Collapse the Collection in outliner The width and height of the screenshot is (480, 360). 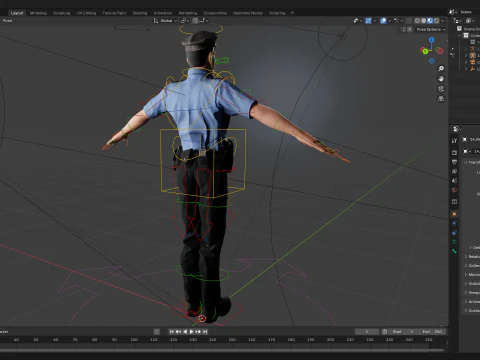pos(460,35)
